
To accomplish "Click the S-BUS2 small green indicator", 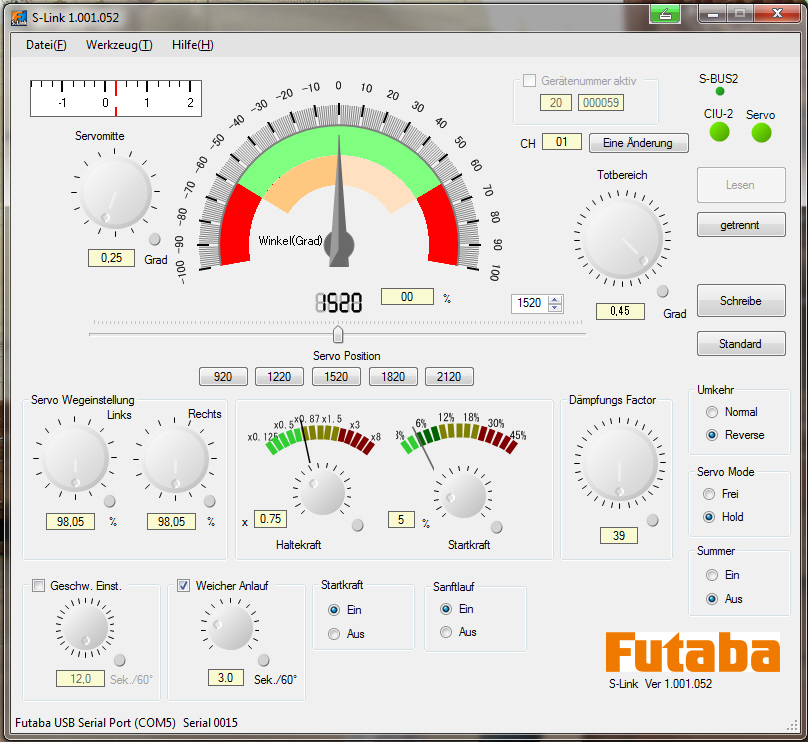I will (x=720, y=91).
